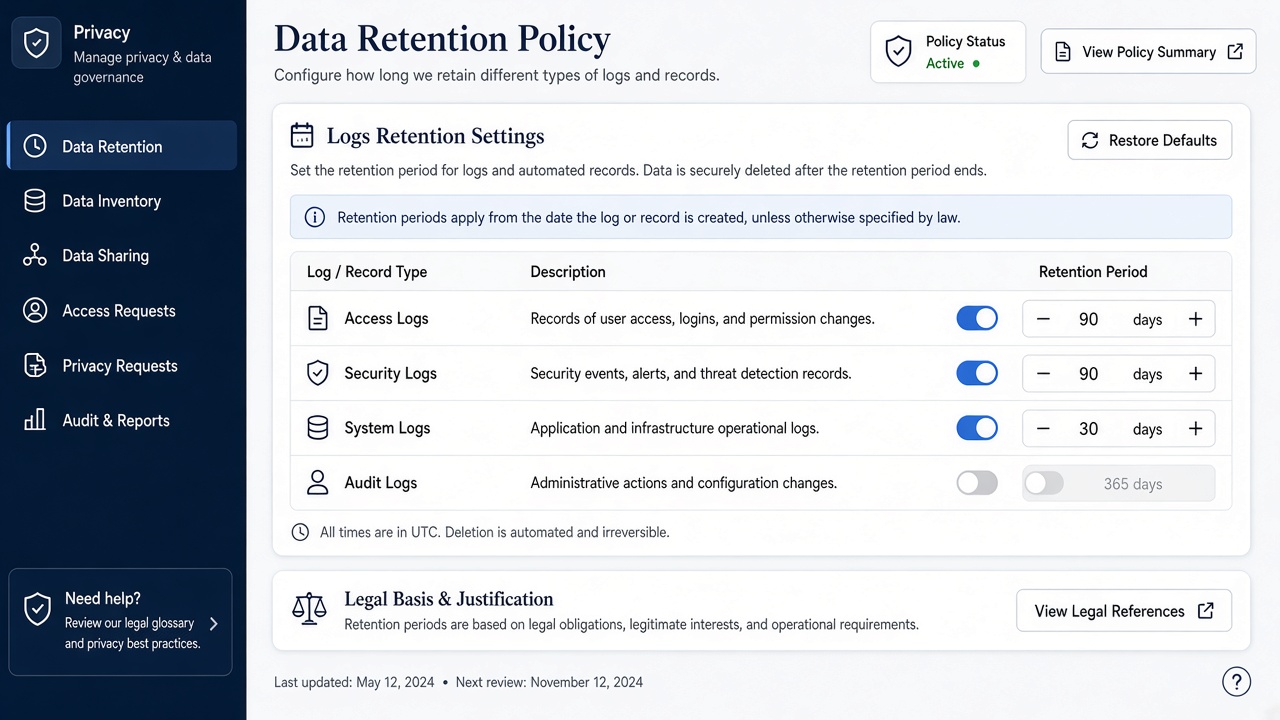Increase Security Logs retention days
The height and width of the screenshot is (720, 1280).
(x=1195, y=374)
